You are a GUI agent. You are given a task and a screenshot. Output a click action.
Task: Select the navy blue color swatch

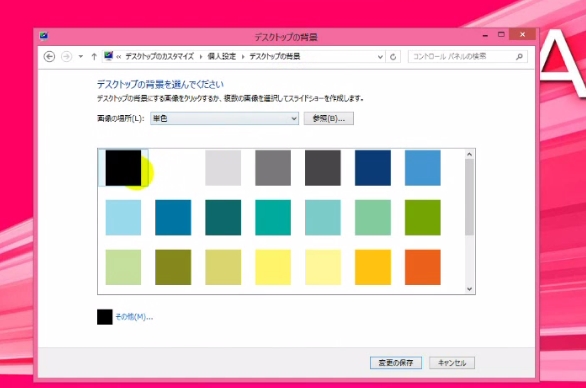point(373,168)
